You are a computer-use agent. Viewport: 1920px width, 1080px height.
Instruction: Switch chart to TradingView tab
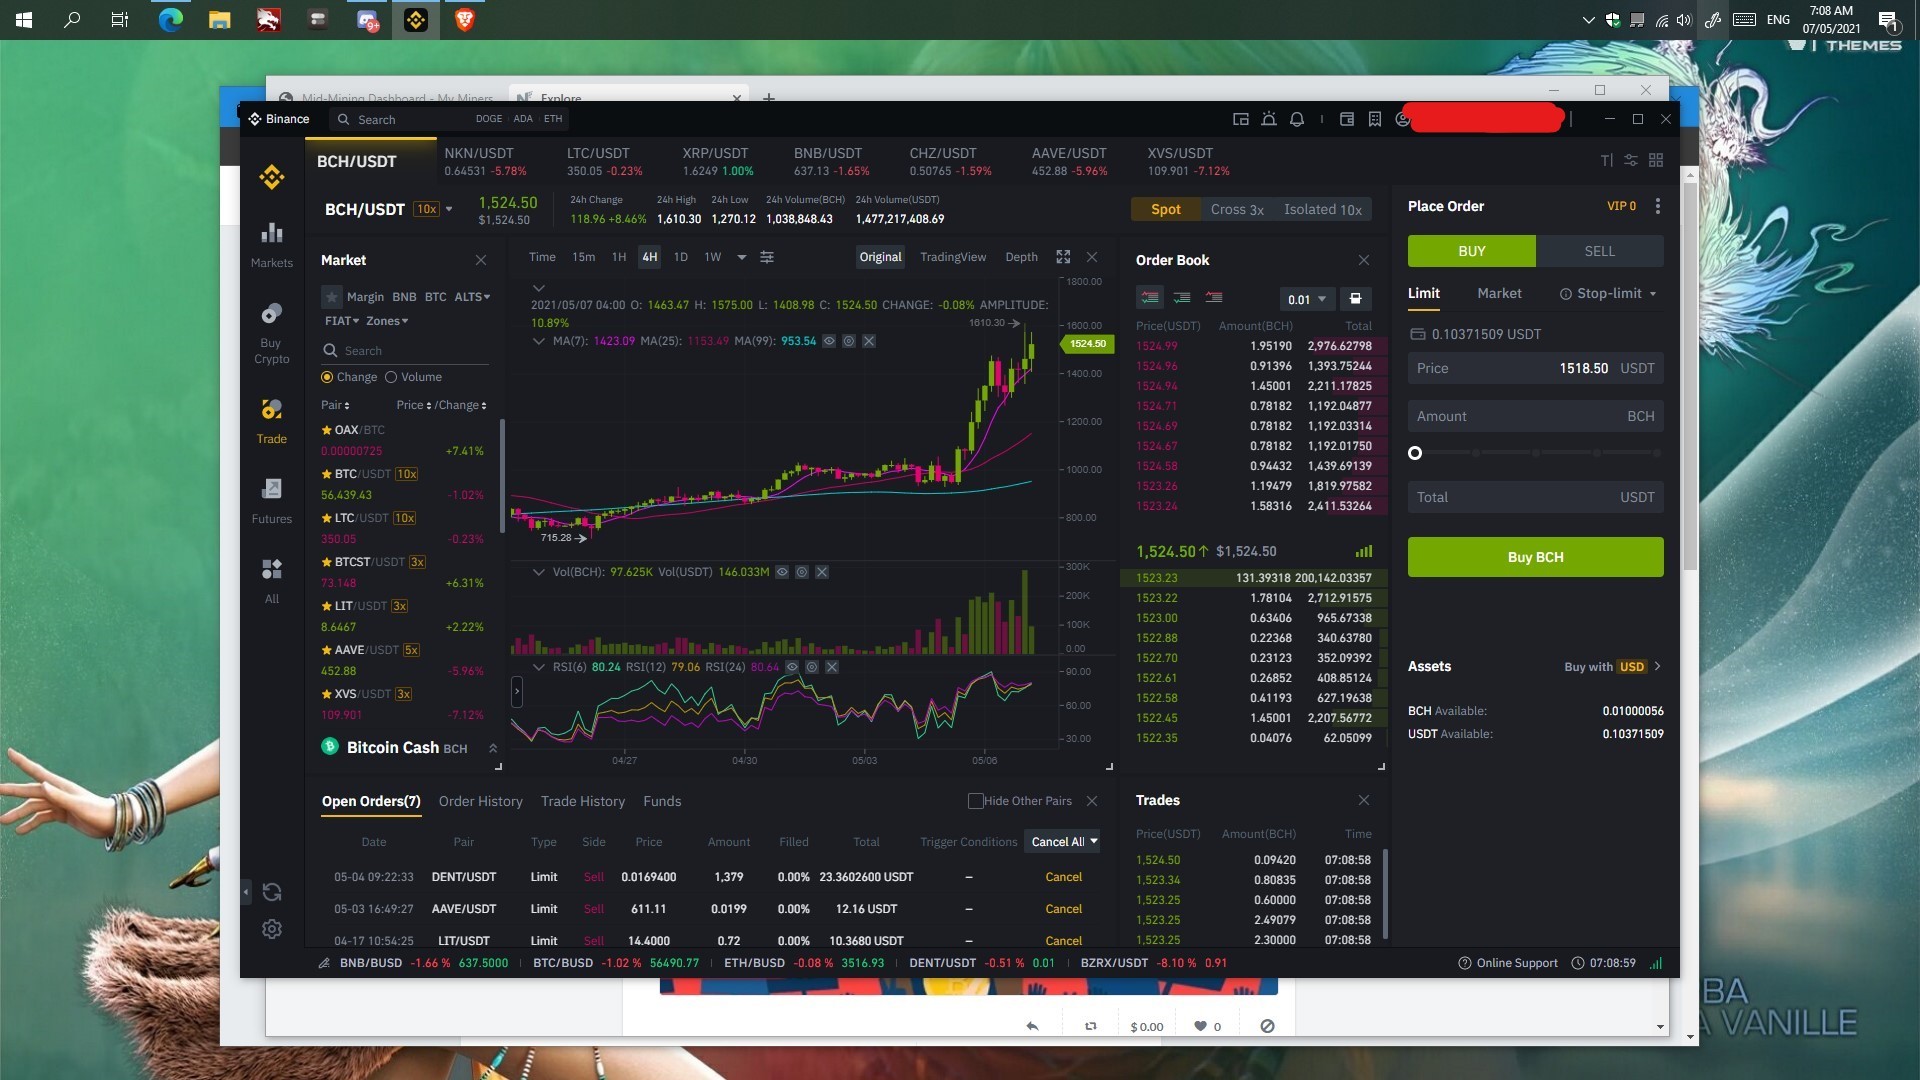[953, 257]
